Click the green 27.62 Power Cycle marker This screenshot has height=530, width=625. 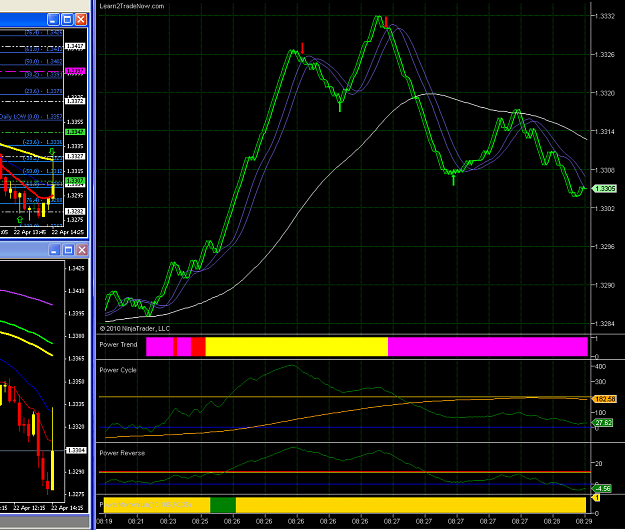tap(603, 422)
